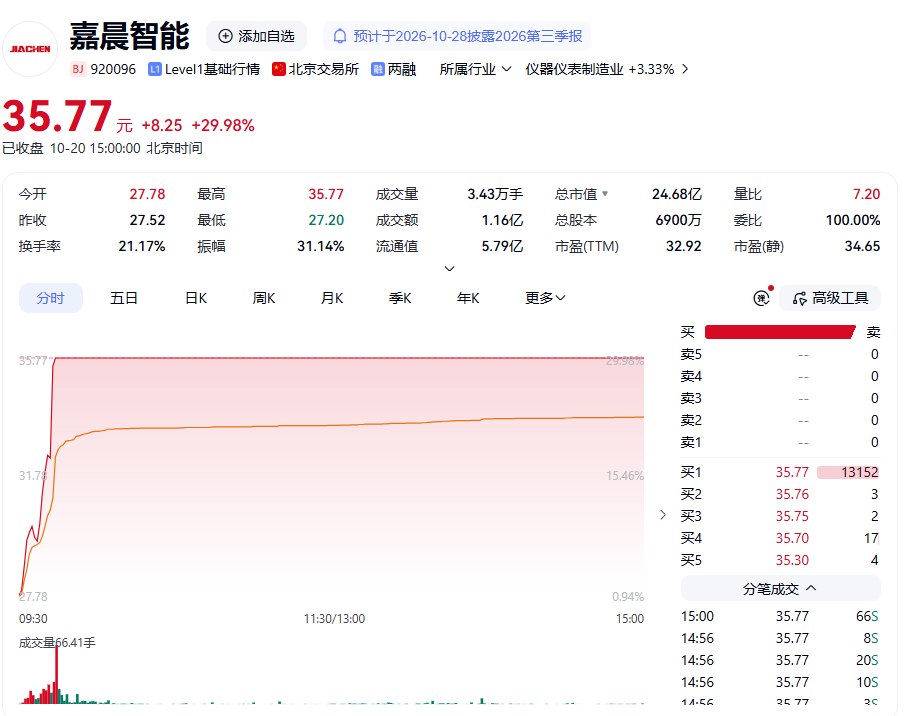Click the 买3 price 35.75
The width and height of the screenshot is (904, 716).
pos(792,516)
